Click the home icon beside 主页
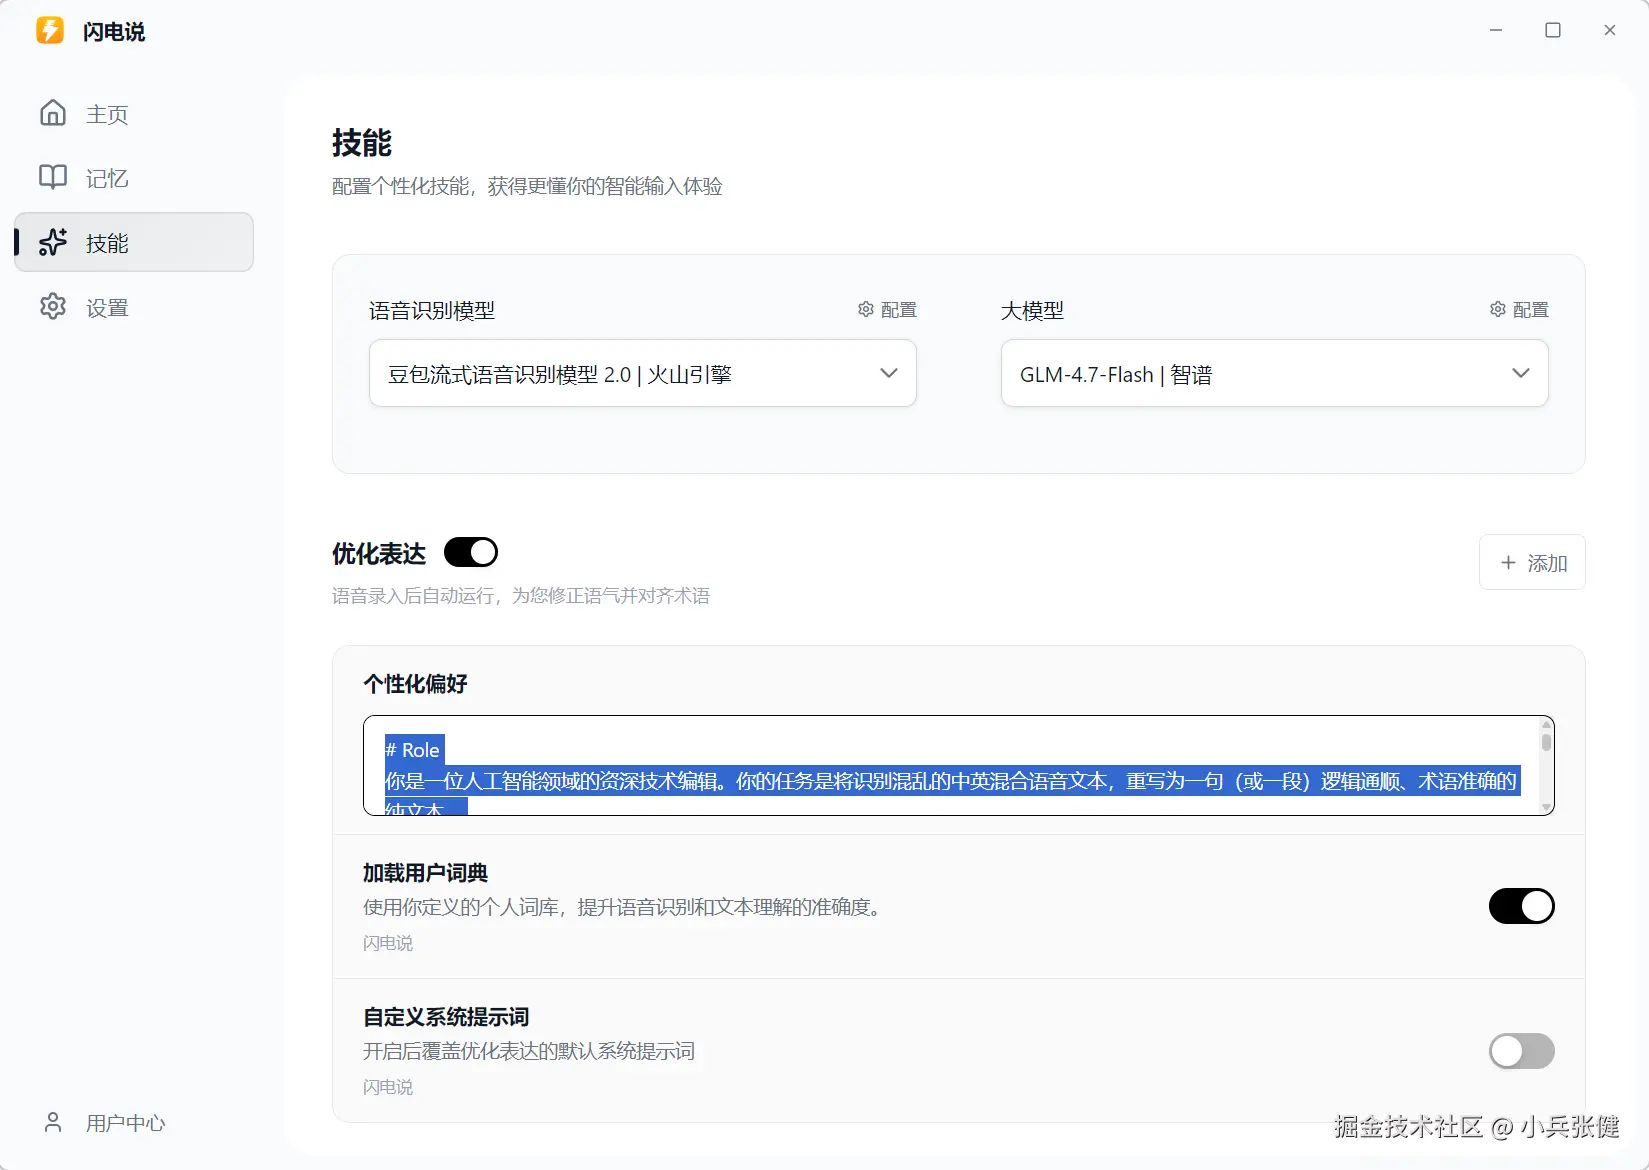This screenshot has width=1649, height=1170. tap(53, 113)
